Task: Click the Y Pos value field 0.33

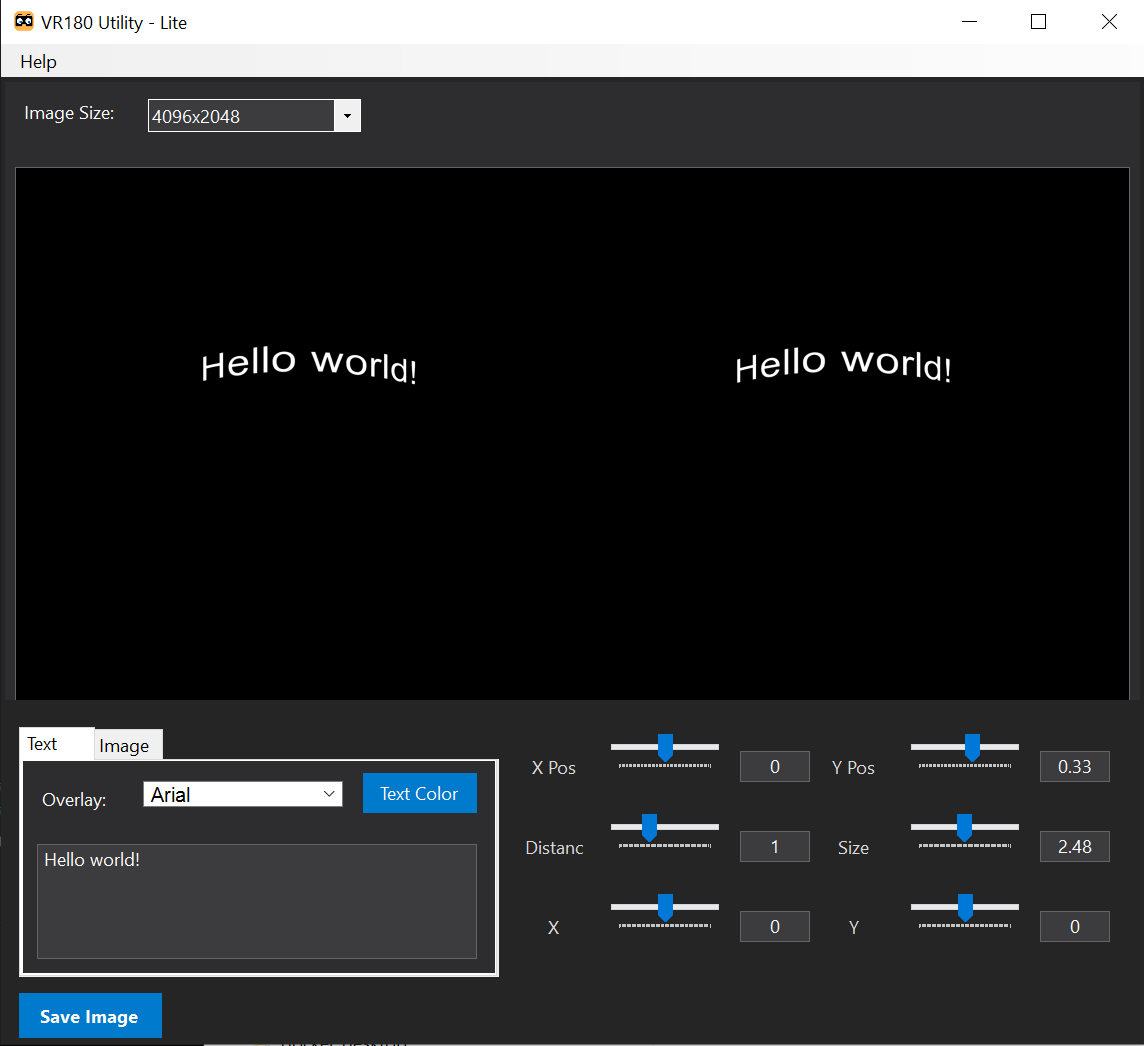Action: tap(1075, 767)
